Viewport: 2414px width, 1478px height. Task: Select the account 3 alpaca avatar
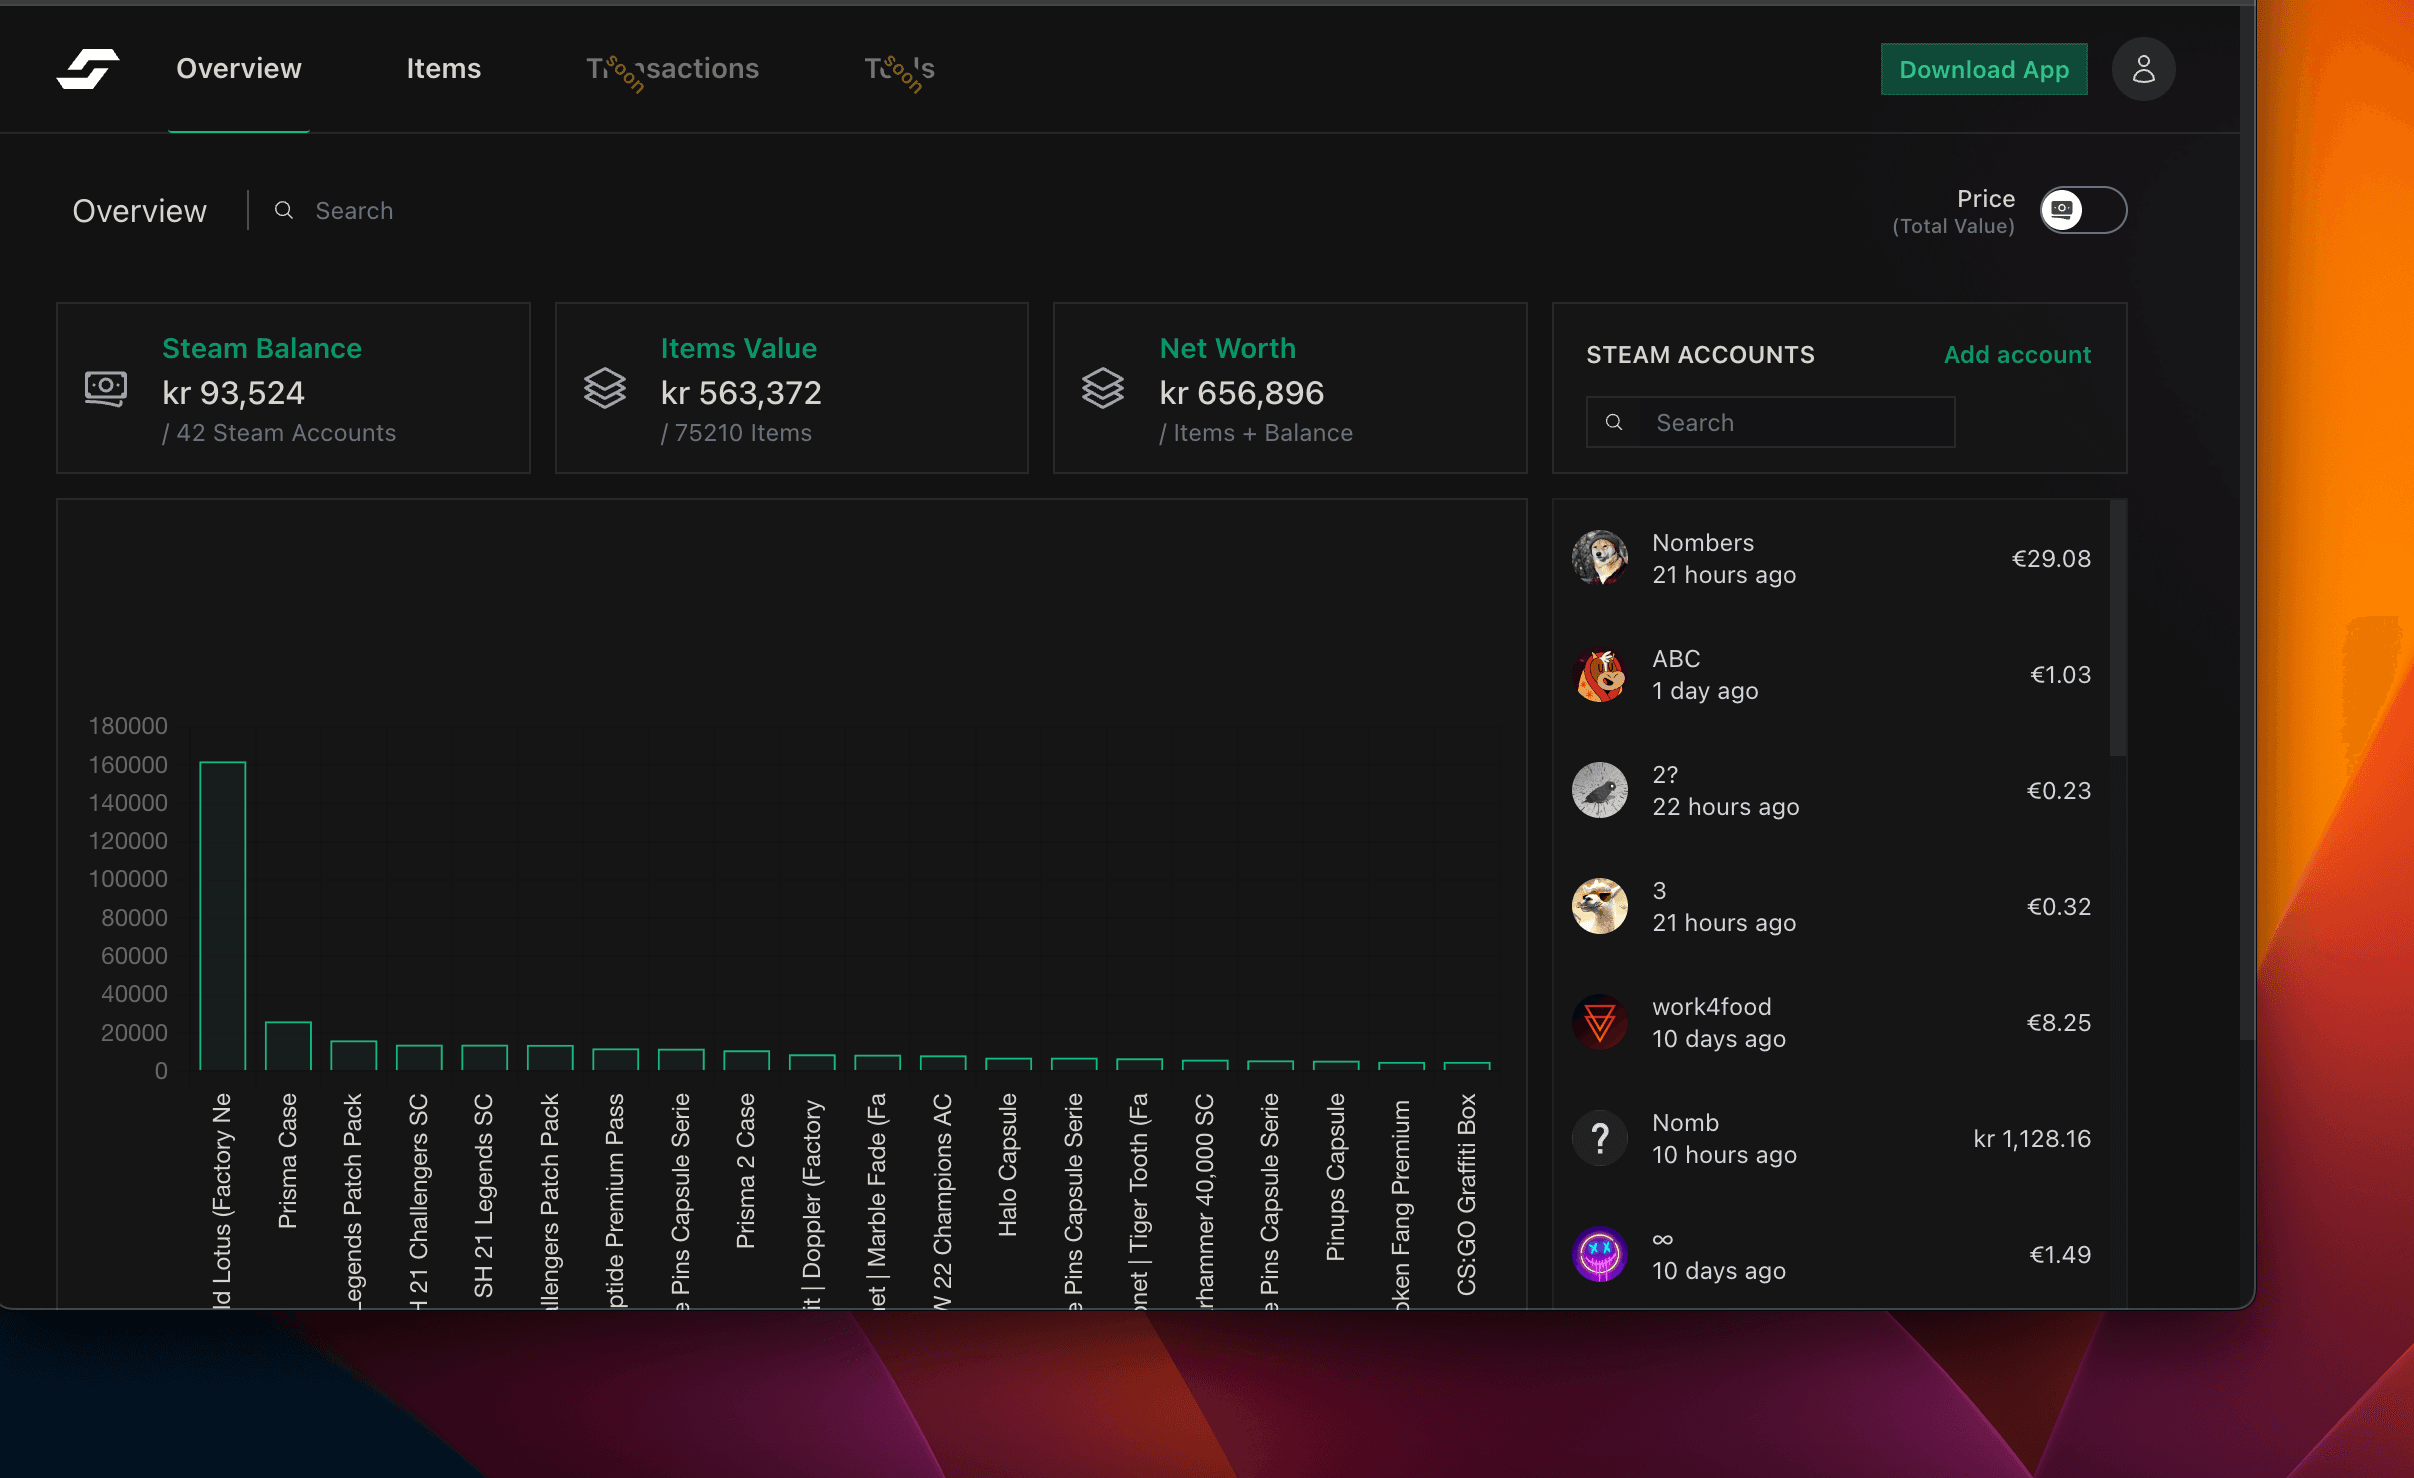coord(1600,906)
